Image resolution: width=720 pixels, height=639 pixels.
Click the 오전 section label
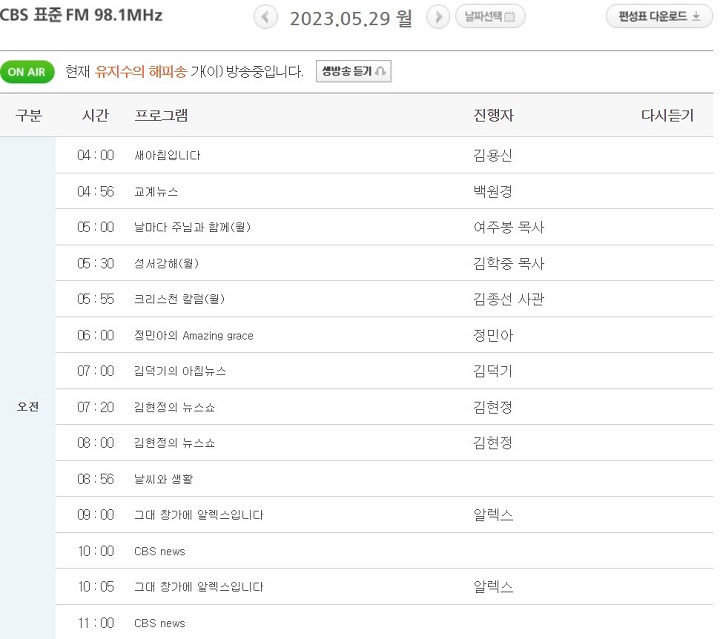click(28, 407)
